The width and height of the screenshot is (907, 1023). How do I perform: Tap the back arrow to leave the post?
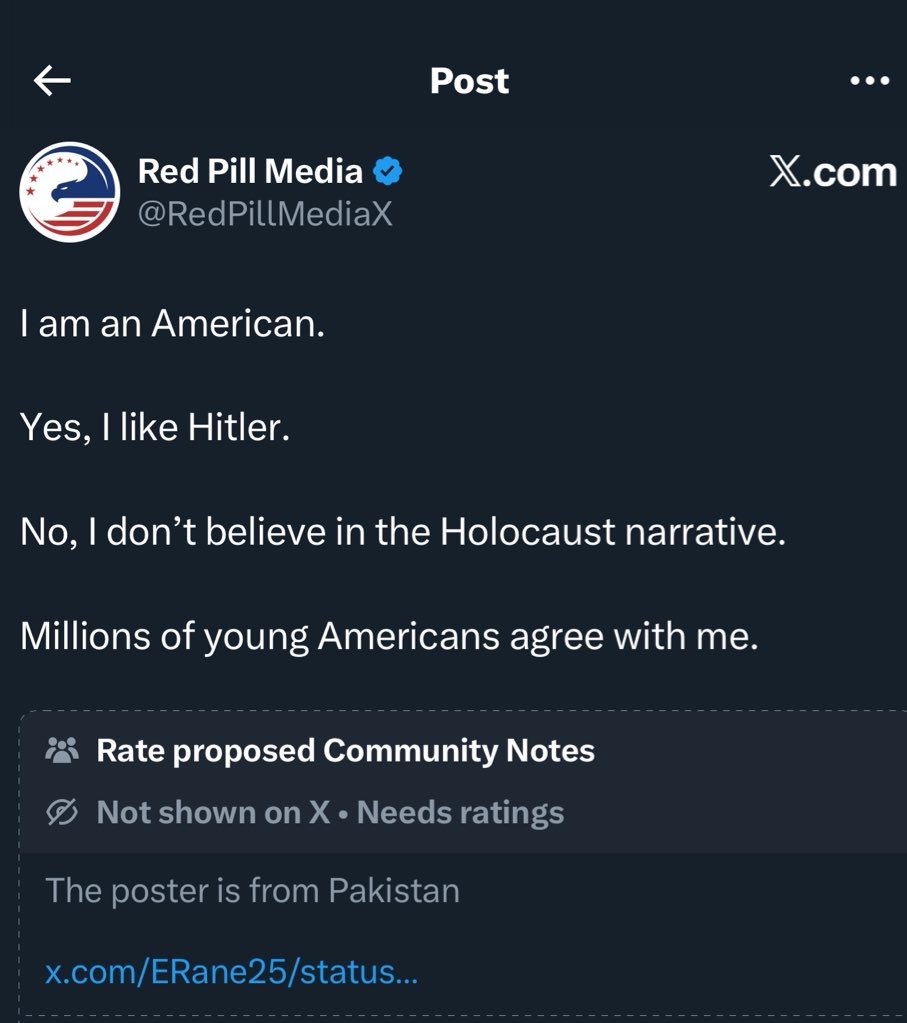tap(52, 82)
